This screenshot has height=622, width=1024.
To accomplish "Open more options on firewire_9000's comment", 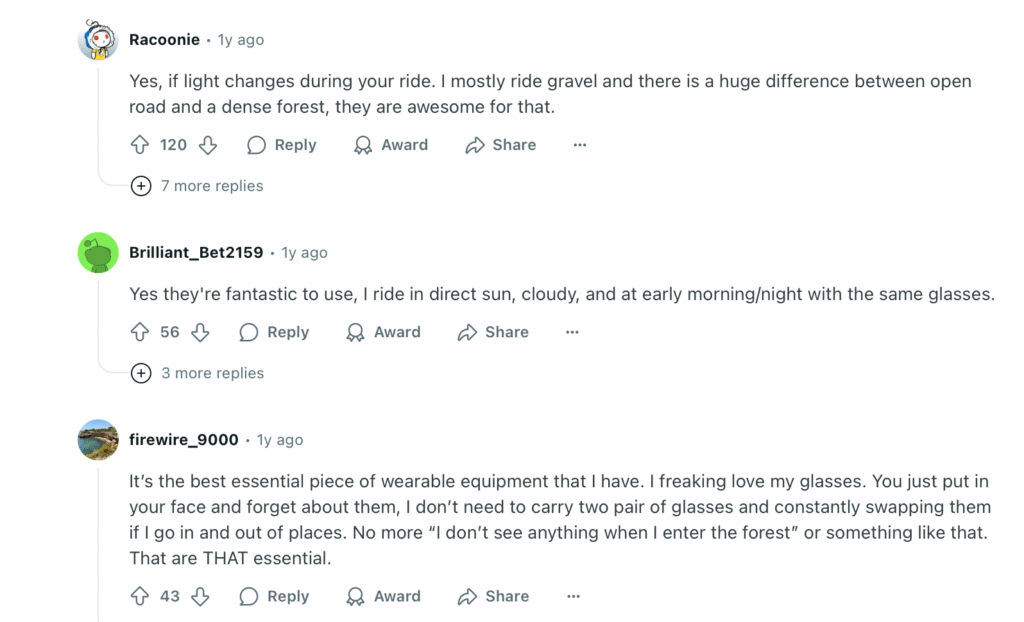I will (x=572, y=596).
